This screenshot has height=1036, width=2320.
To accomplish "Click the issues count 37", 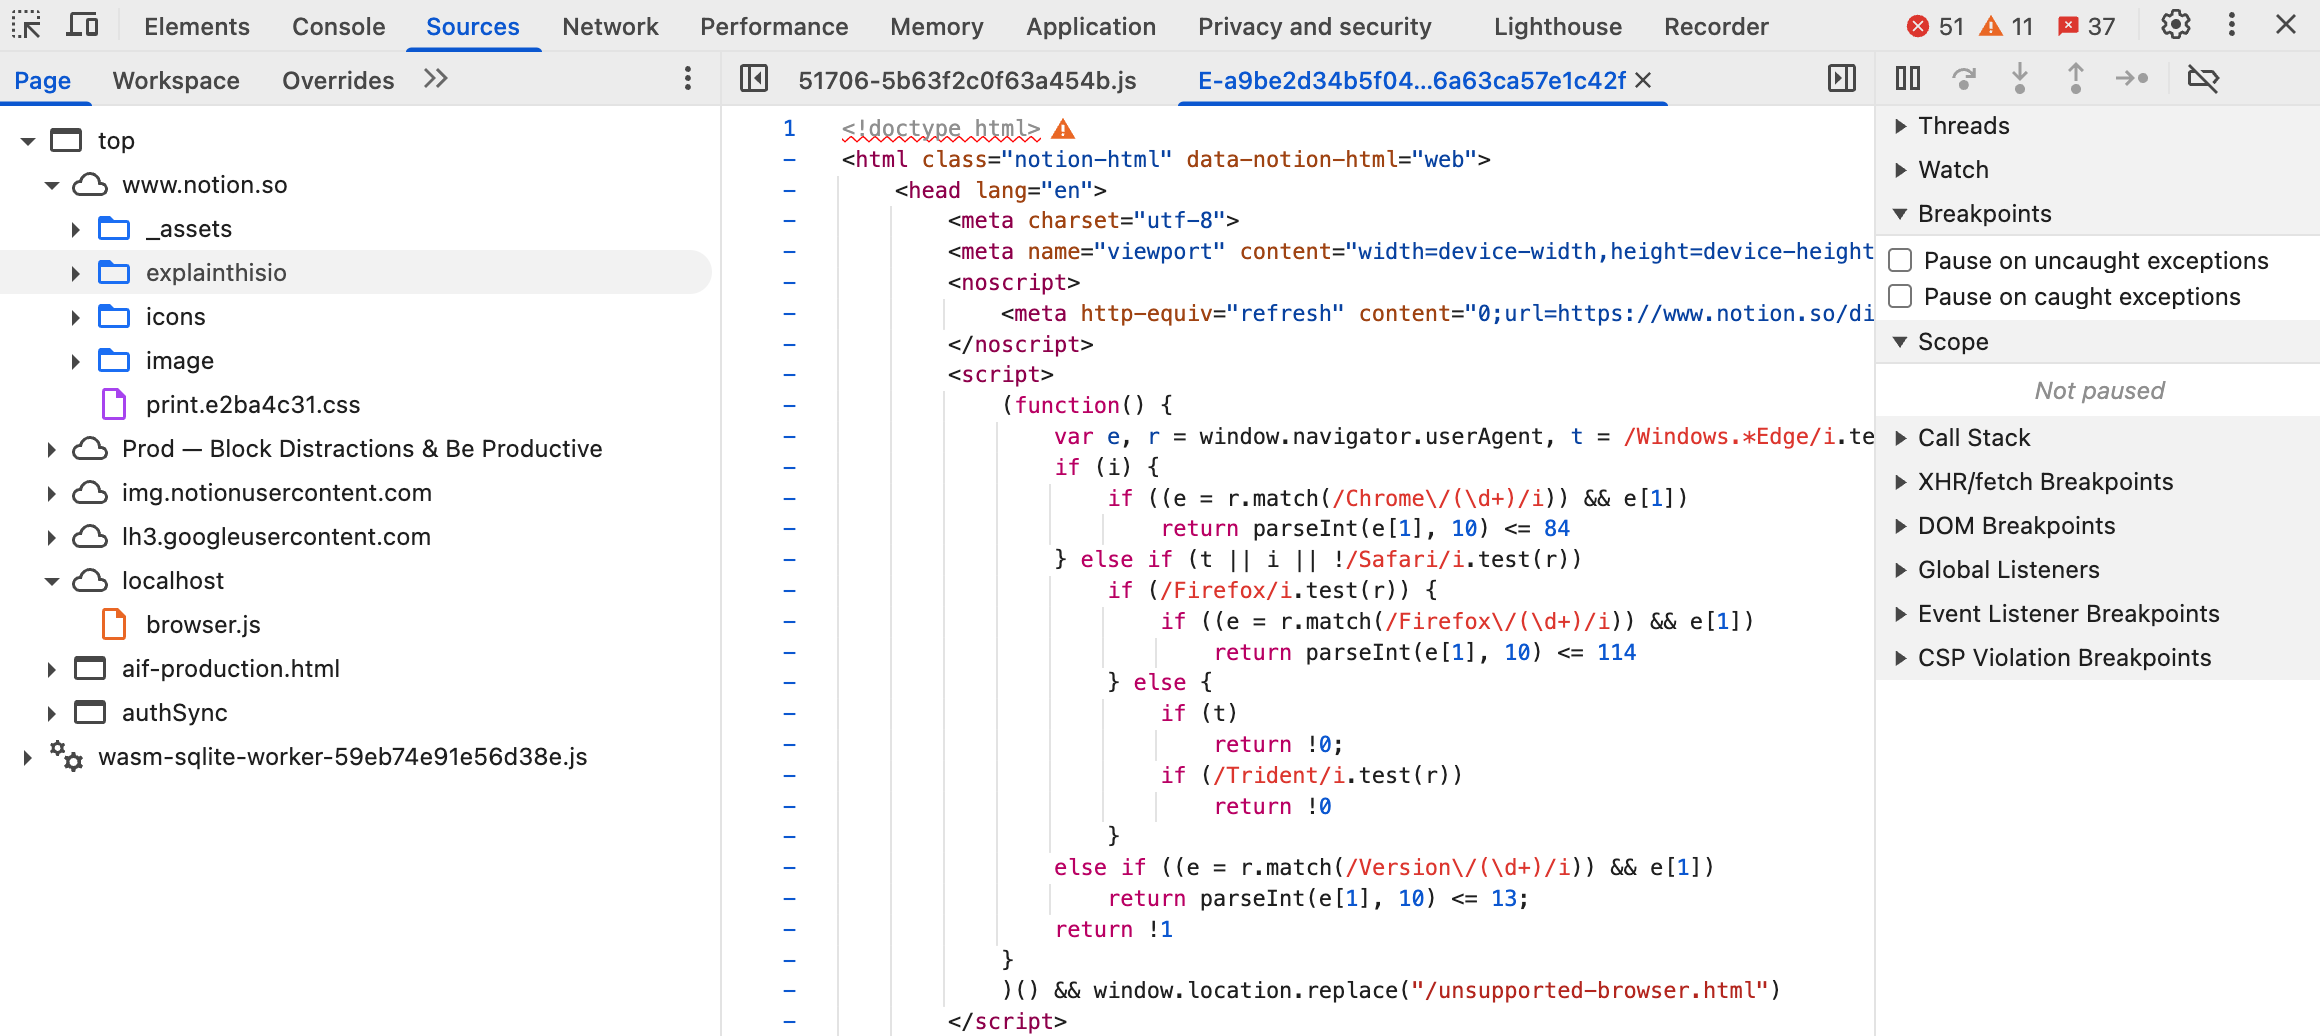I will (x=2086, y=27).
